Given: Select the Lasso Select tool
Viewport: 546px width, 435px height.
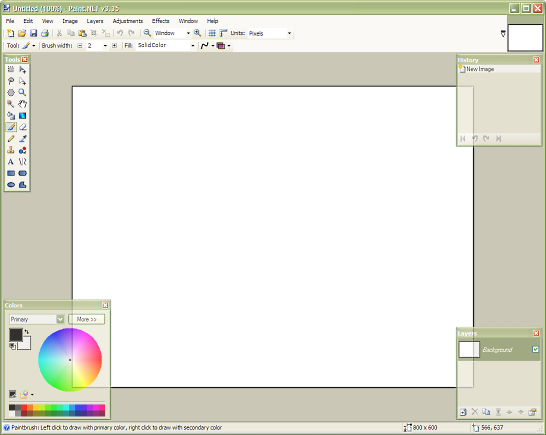Looking at the screenshot, I should pyautogui.click(x=11, y=81).
